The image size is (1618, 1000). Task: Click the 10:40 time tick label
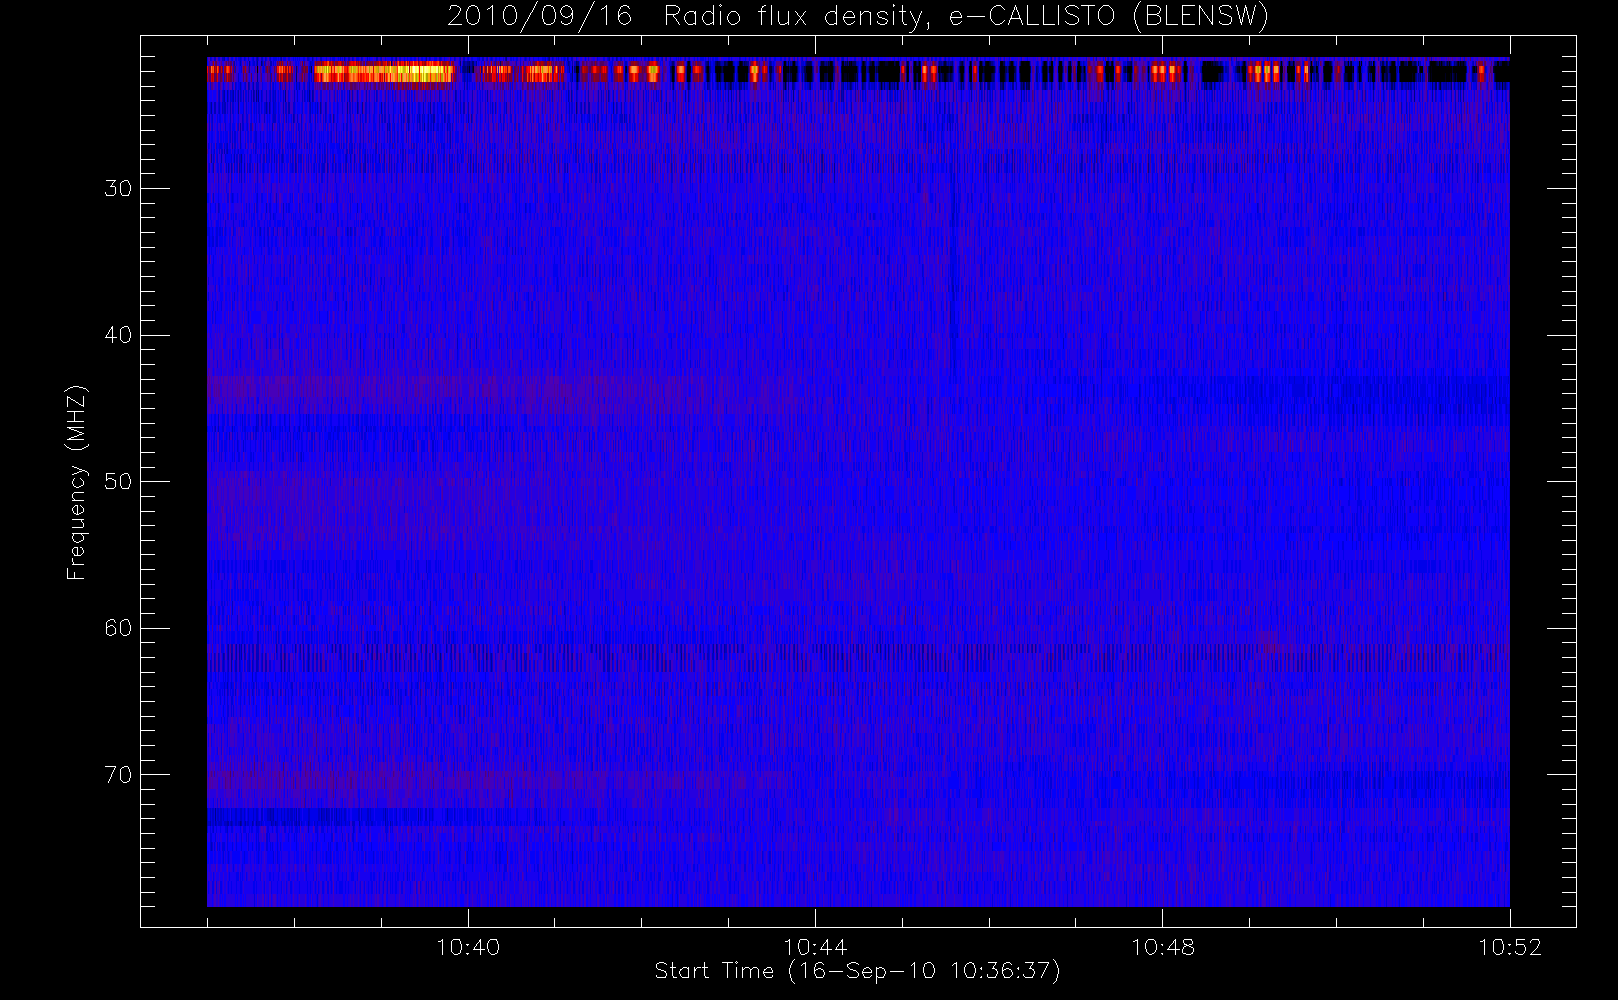(x=468, y=947)
